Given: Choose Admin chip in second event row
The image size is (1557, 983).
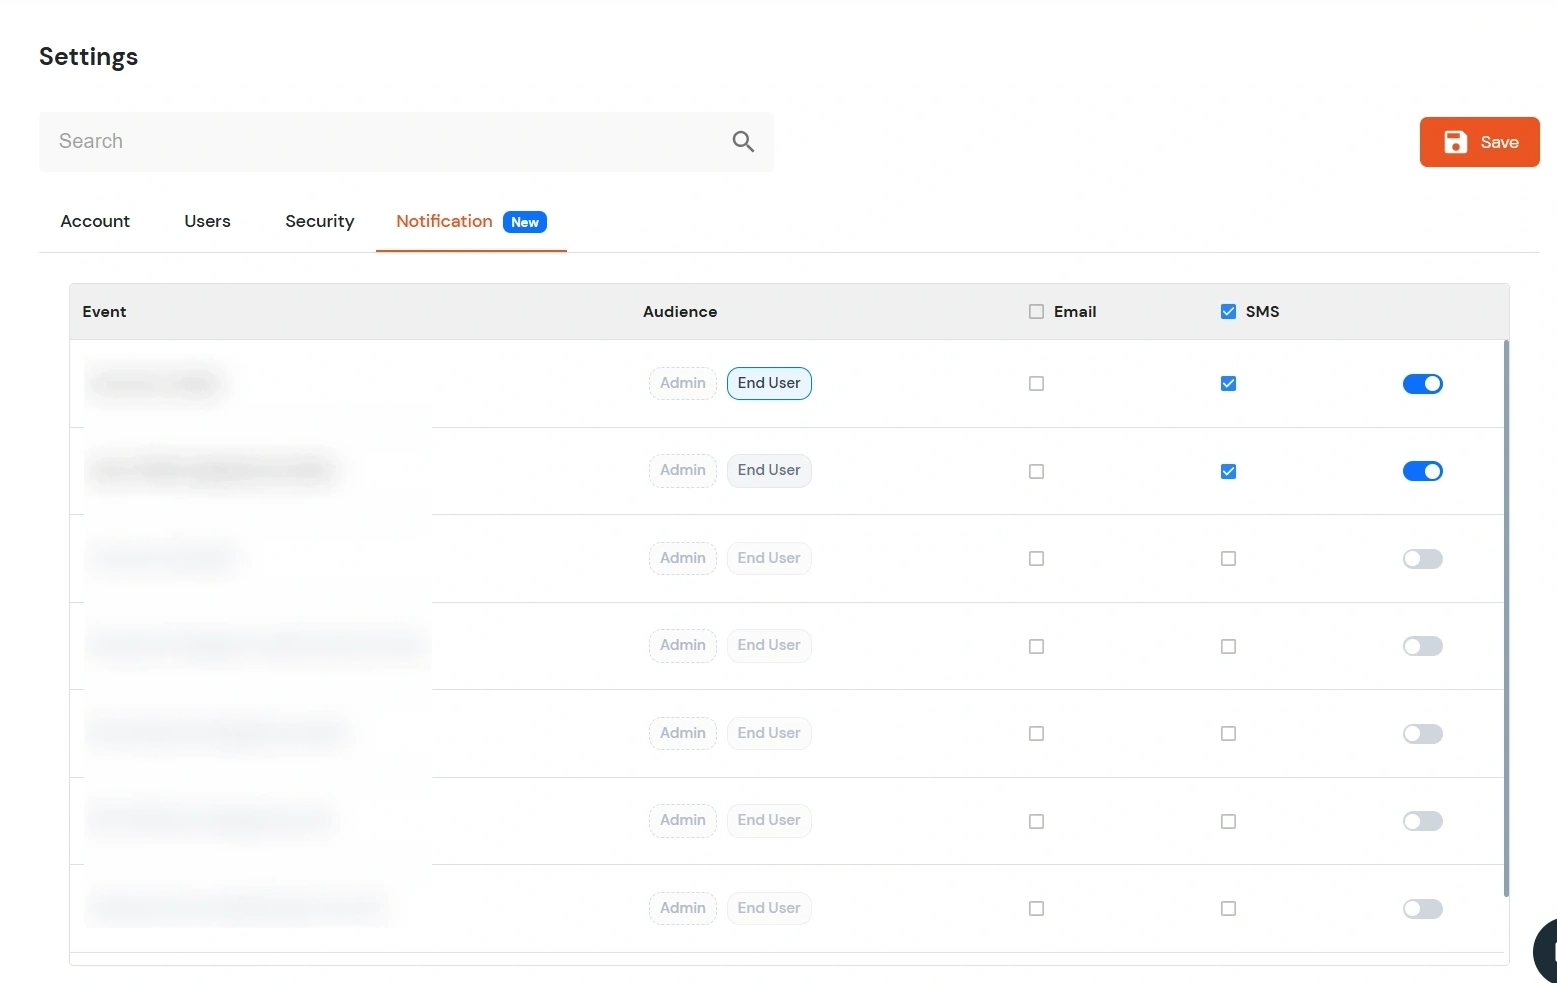Looking at the screenshot, I should (x=683, y=470).
